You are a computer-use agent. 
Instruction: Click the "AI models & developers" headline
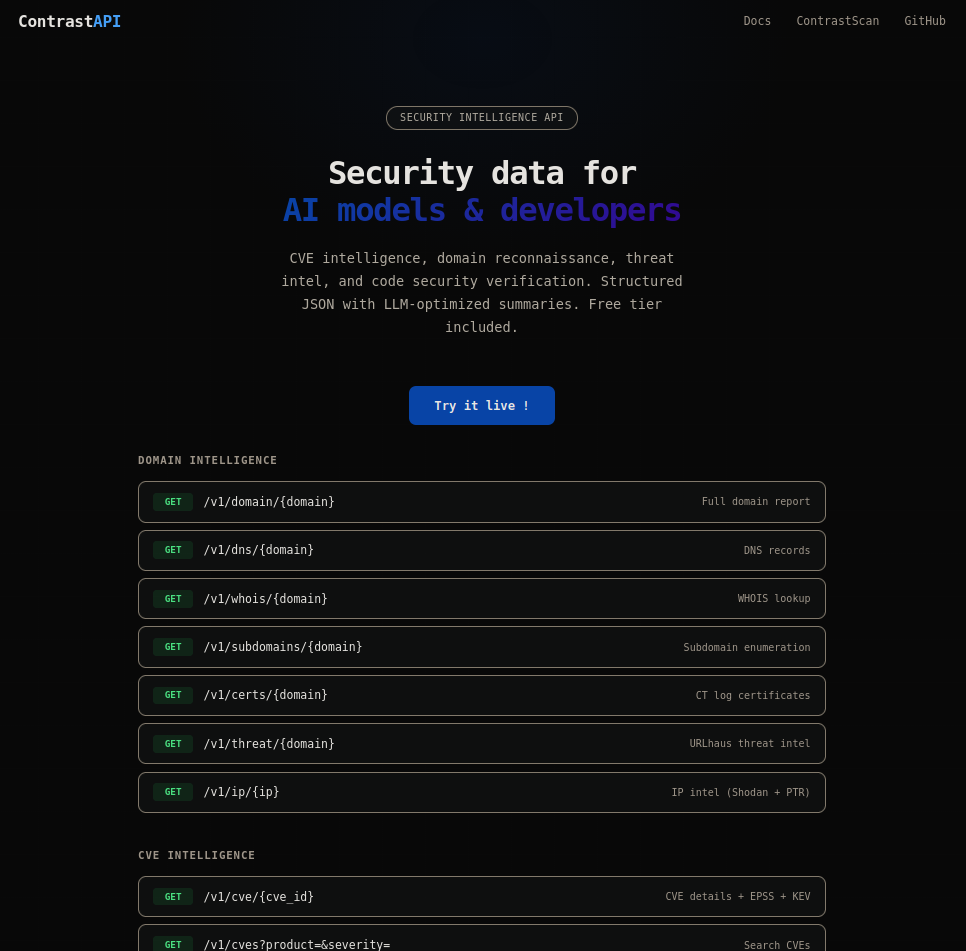tap(482, 211)
